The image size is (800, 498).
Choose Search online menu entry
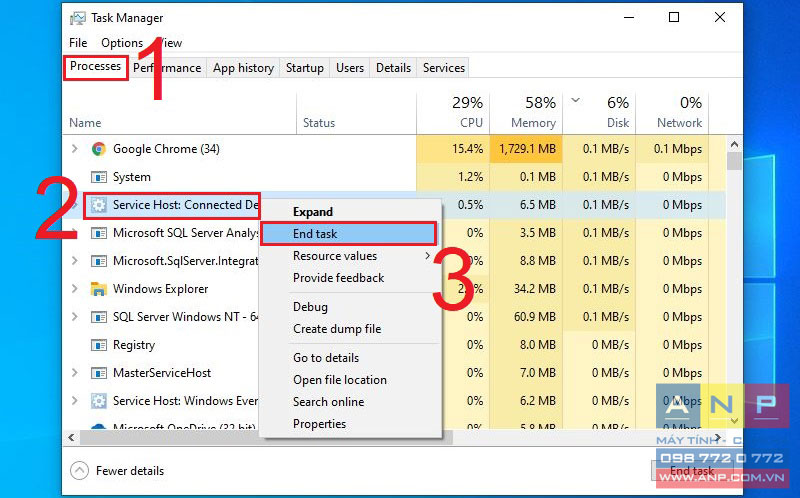coord(350,402)
